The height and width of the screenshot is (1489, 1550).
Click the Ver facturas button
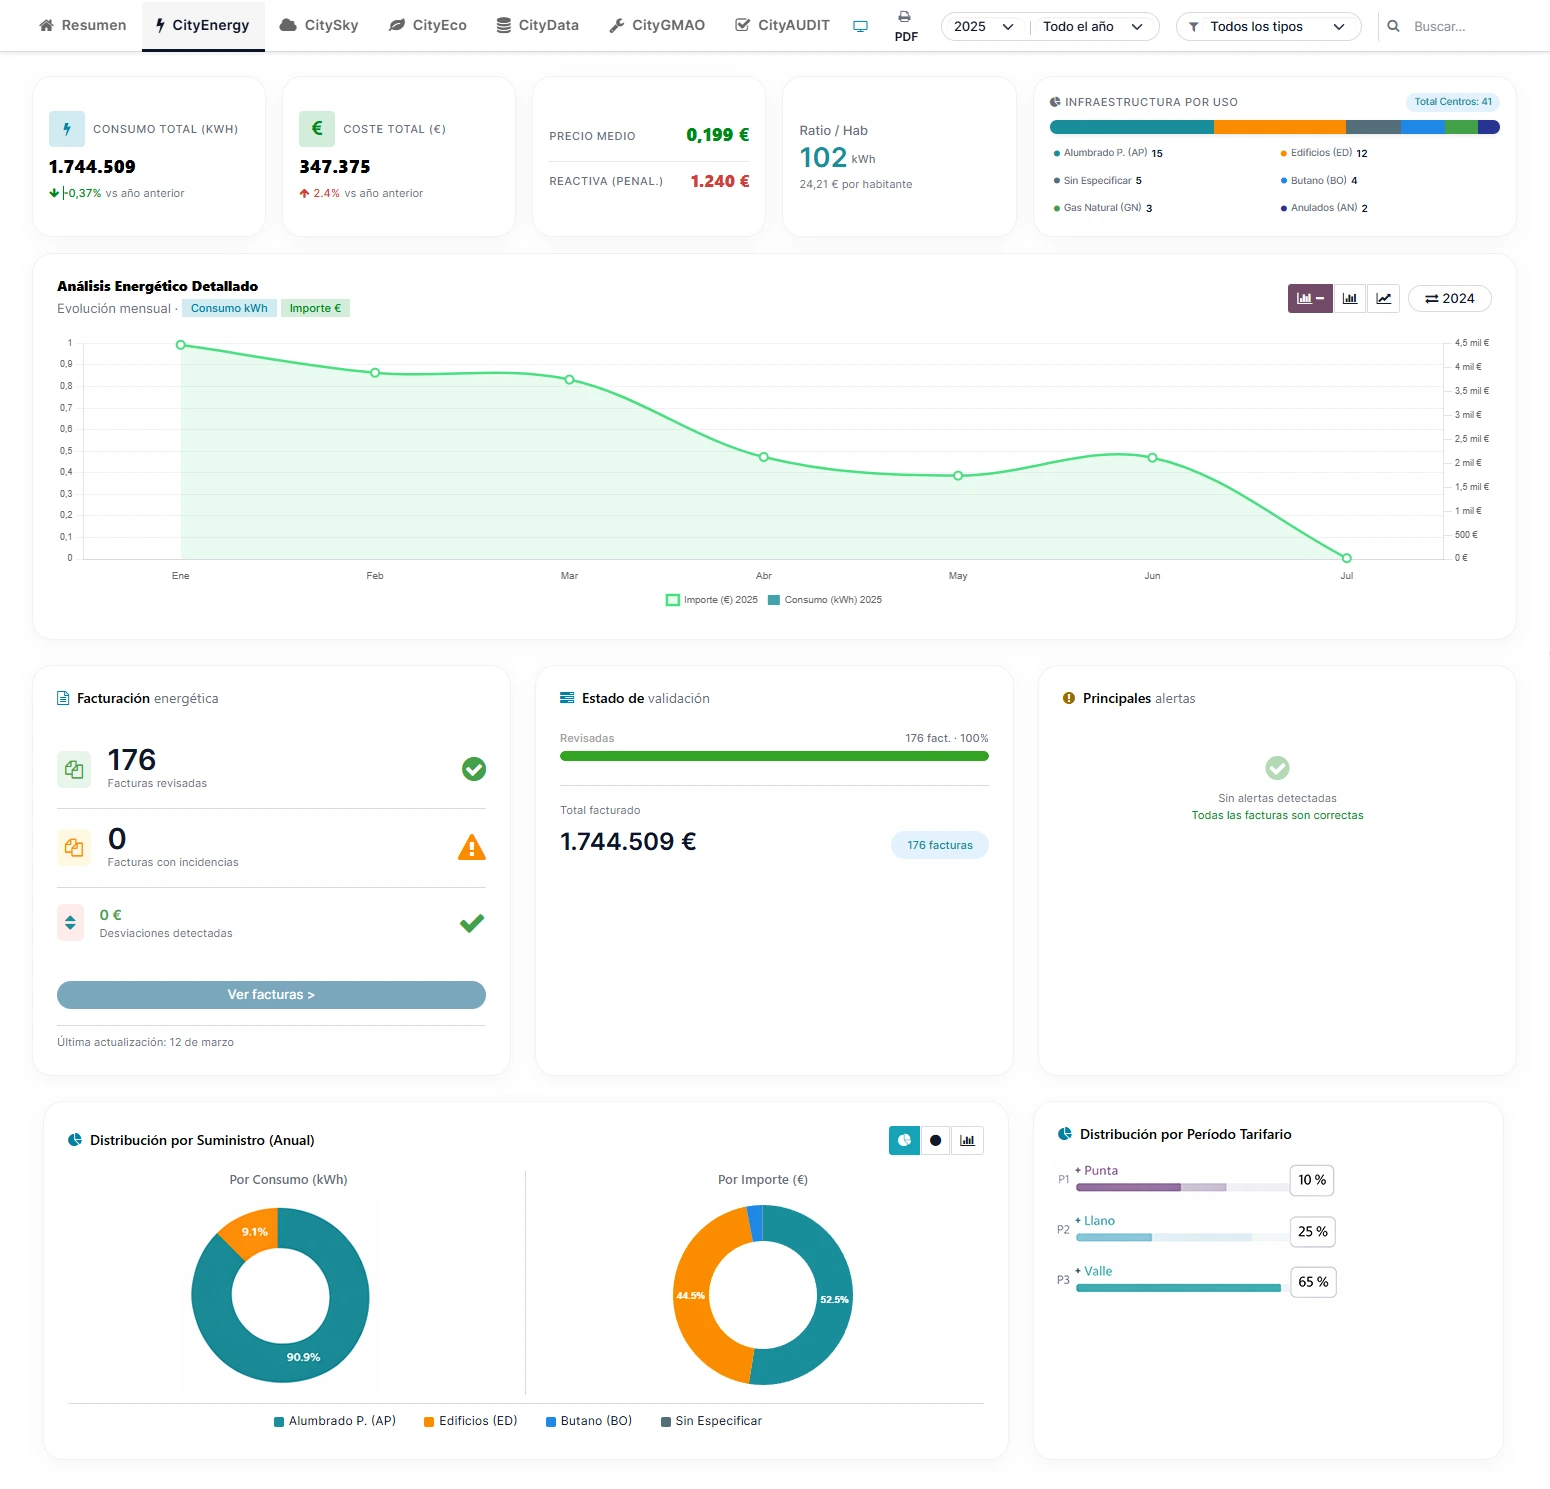271,995
